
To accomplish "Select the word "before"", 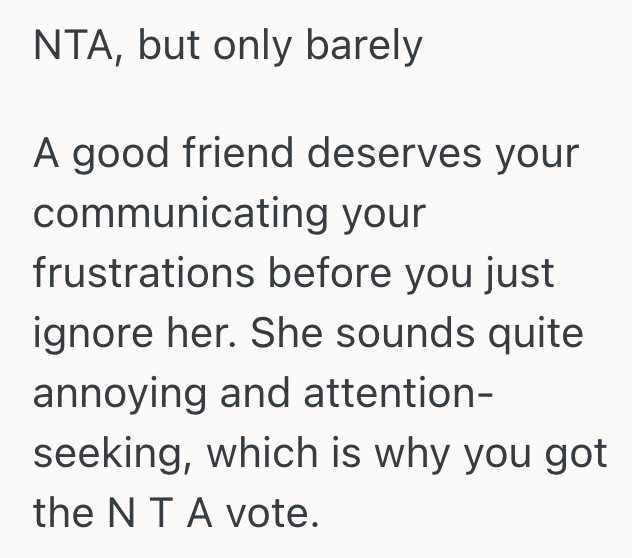I will [339, 272].
